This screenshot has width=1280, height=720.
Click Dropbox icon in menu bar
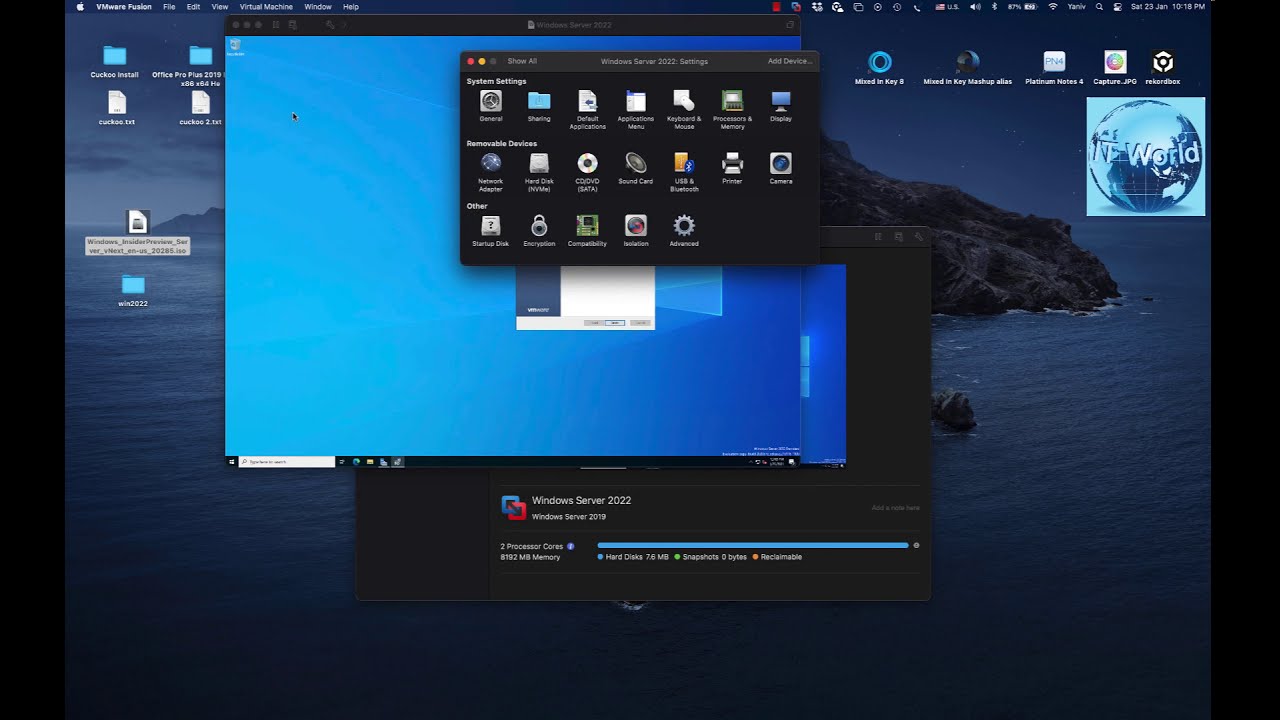coord(817,6)
